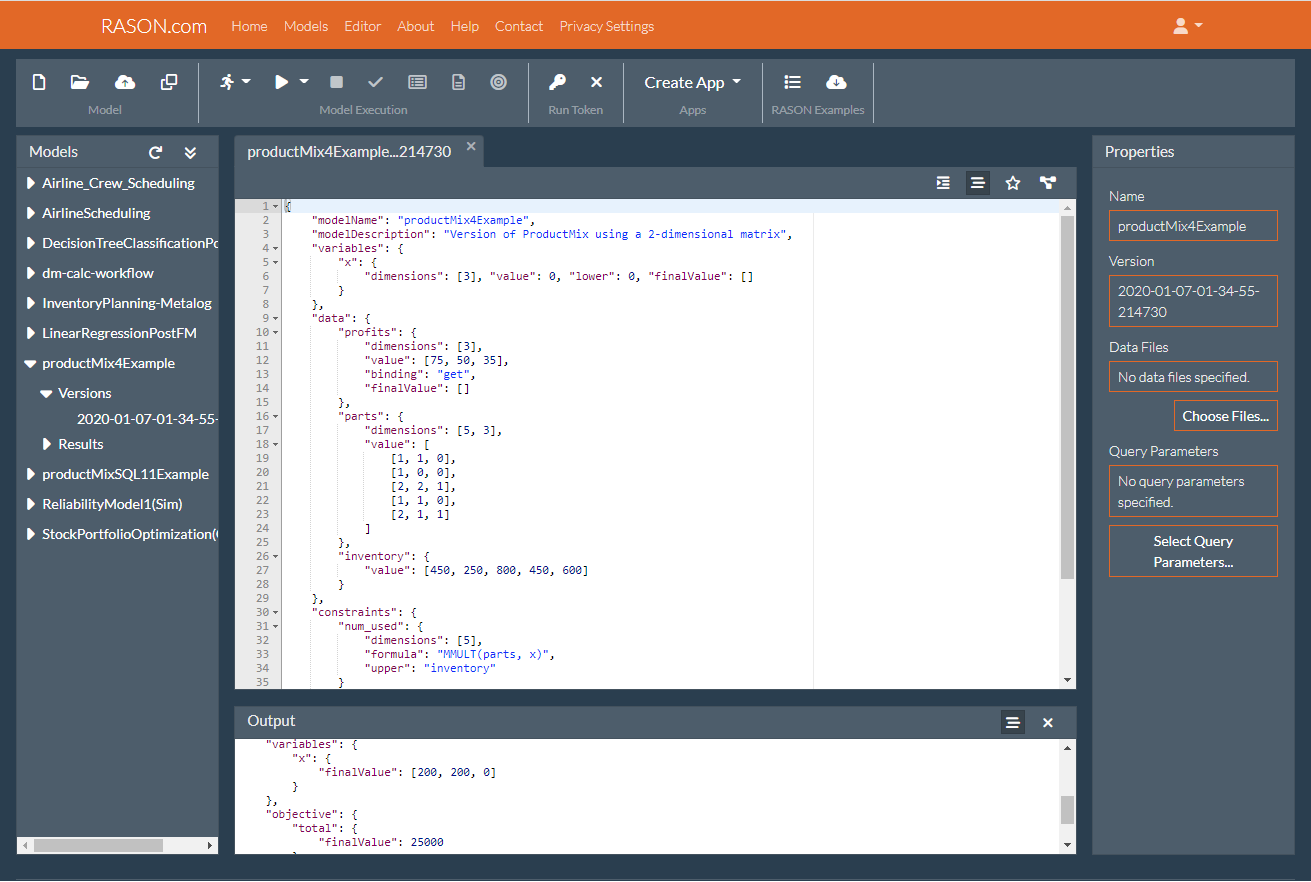The height and width of the screenshot is (882, 1311).
Task: Open the Create App dropdown
Action: pyautogui.click(x=692, y=83)
